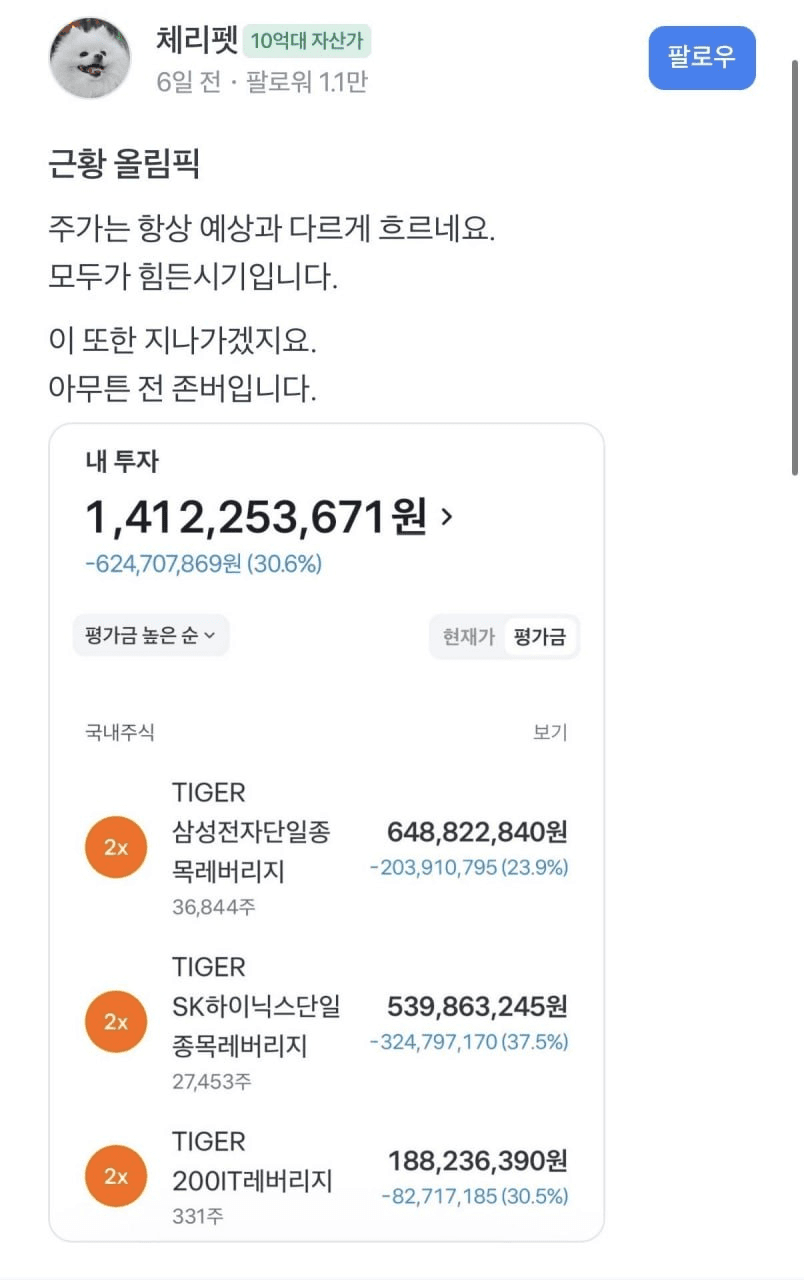This screenshot has height=1280, width=804.
Task: Expand total investment with the chevron arrow
Action: tap(446, 517)
